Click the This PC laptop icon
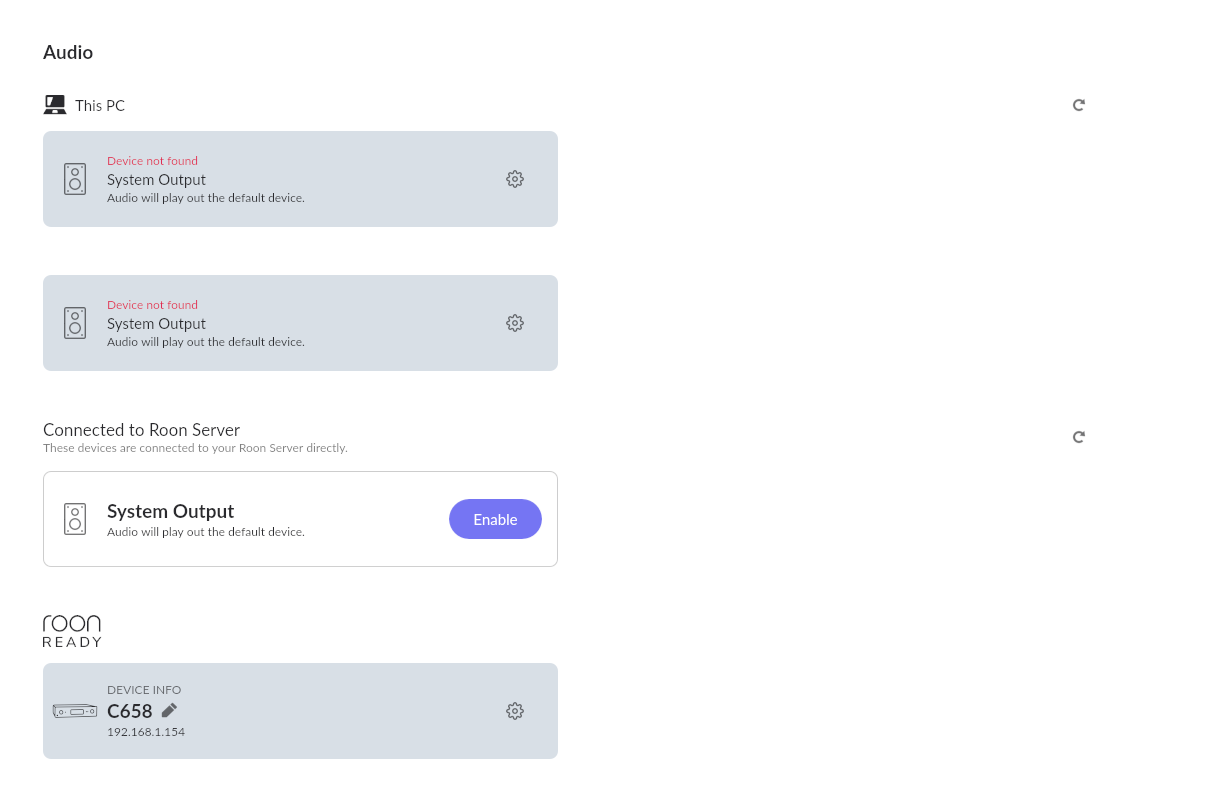 [55, 105]
